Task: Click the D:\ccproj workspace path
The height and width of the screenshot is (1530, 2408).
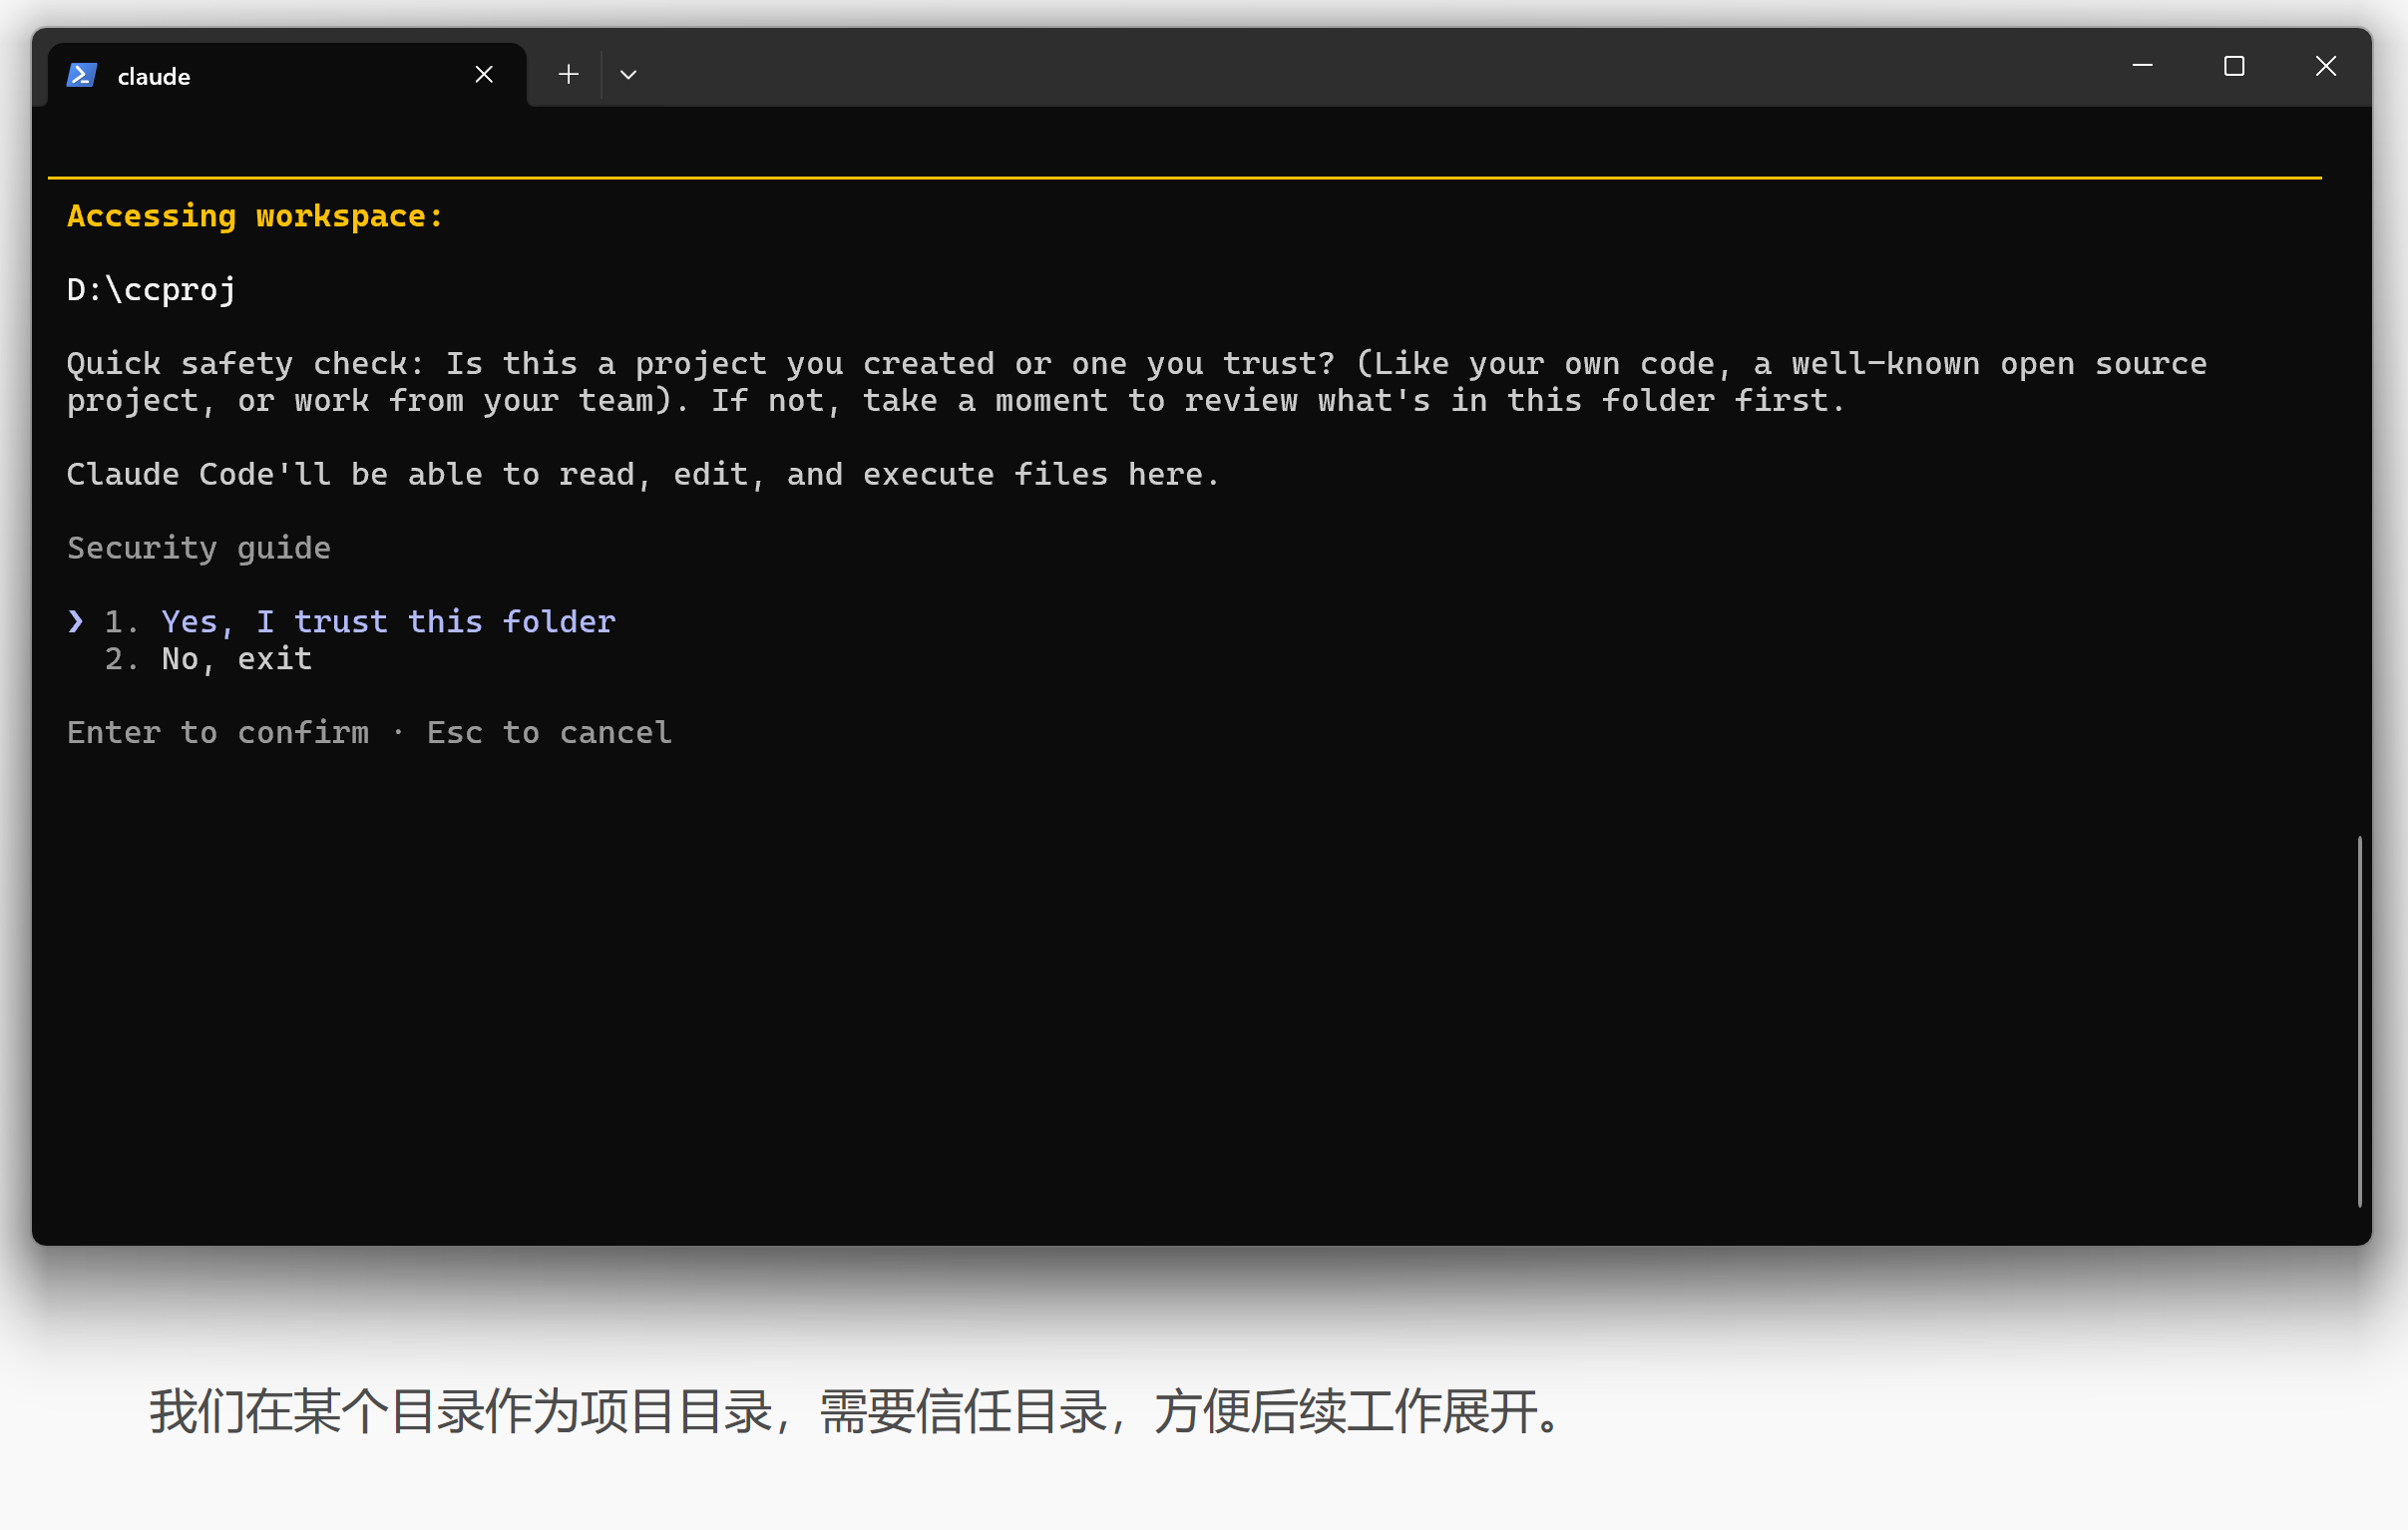Action: (x=151, y=290)
